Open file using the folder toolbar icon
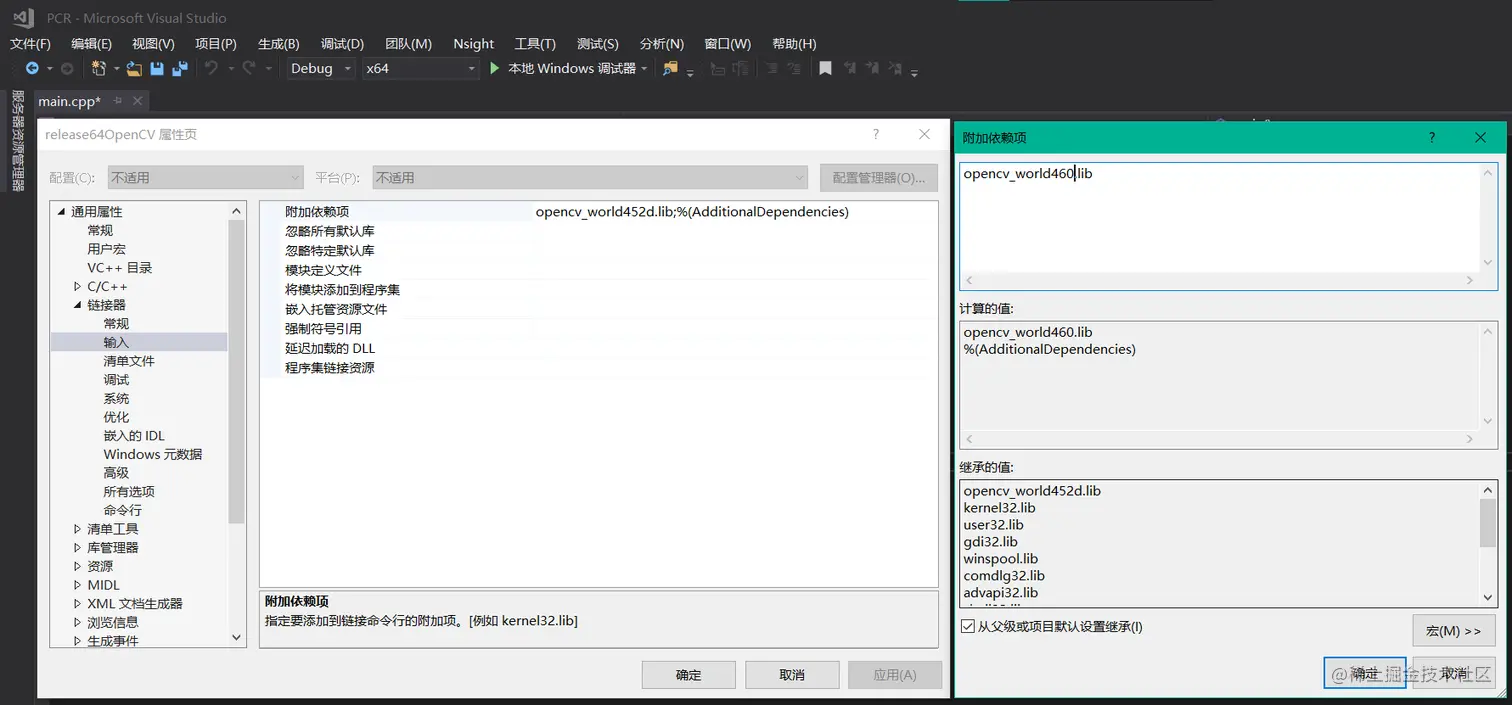This screenshot has width=1512, height=705. [134, 68]
